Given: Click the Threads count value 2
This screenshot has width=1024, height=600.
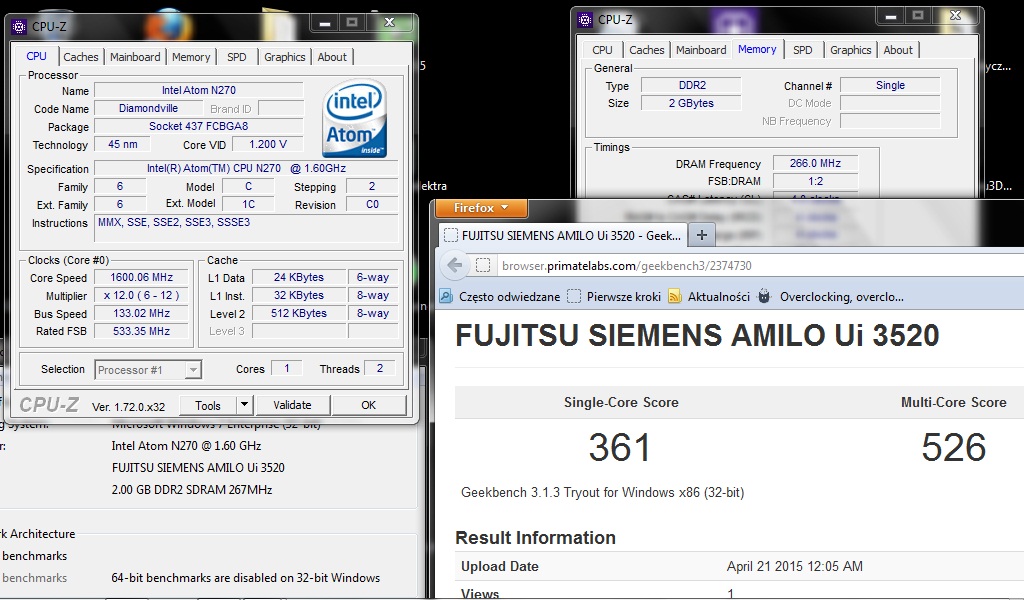Looking at the screenshot, I should (379, 368).
